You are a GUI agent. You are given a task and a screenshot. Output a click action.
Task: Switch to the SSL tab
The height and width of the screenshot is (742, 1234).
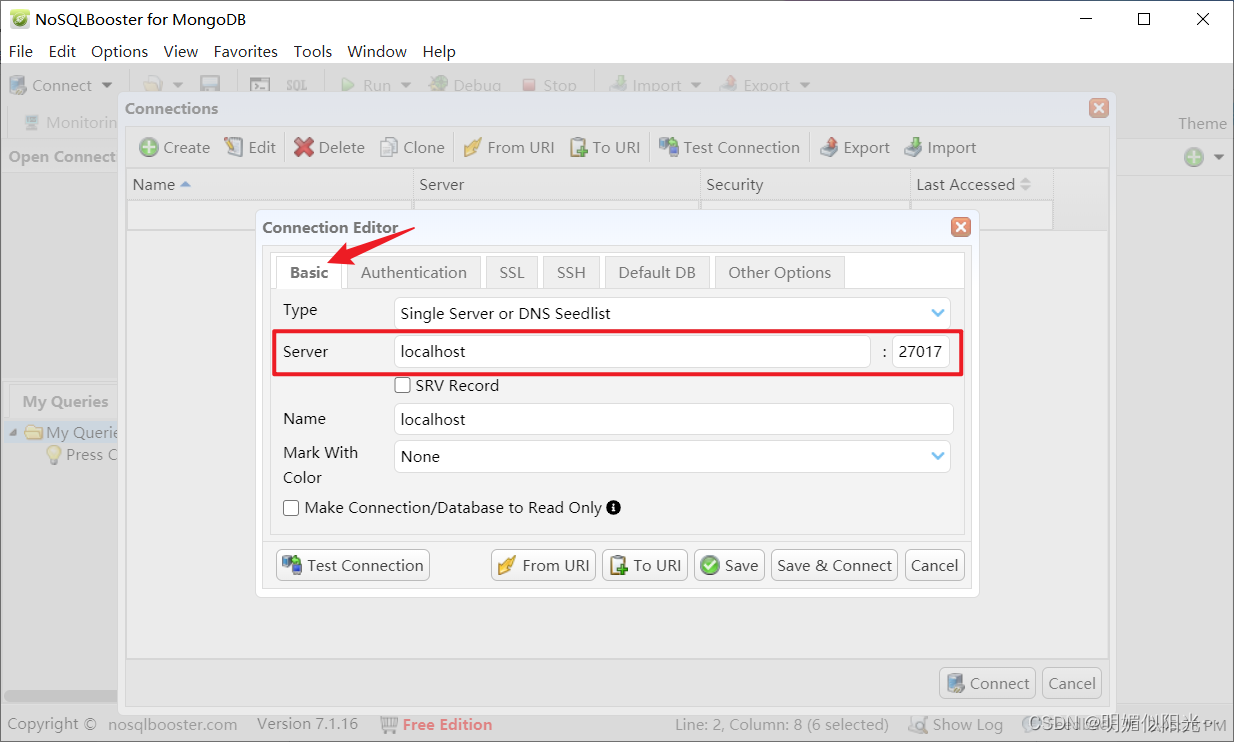point(512,272)
